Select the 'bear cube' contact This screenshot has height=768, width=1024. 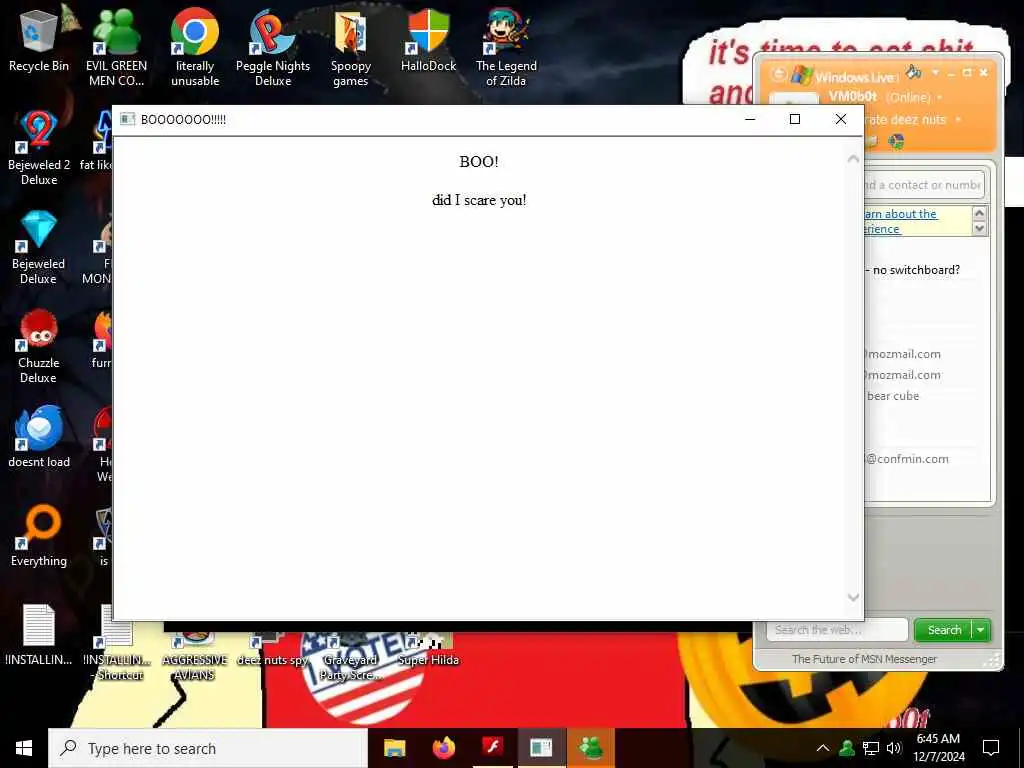(893, 396)
